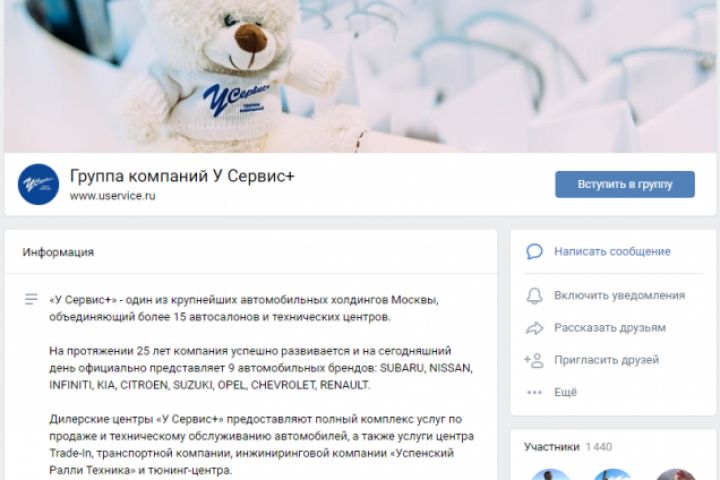Click the Вступить в группу button
Image resolution: width=720 pixels, height=480 pixels.
pos(624,184)
